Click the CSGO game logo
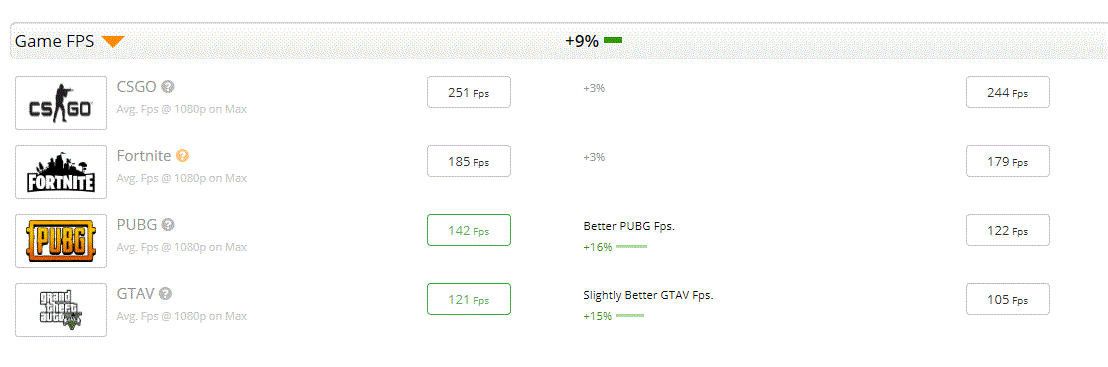Image resolution: width=1108 pixels, height=367 pixels. 61,103
